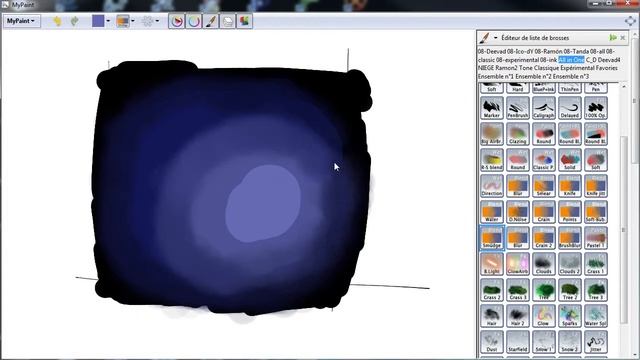Viewport: 640px width, 360px height.
Task: Select the Smudge brush
Action: coord(492,238)
